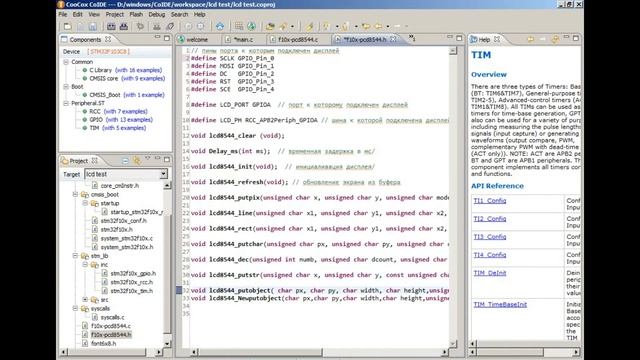Click the link-with-editor icon in Project panel

pyautogui.click(x=137, y=160)
